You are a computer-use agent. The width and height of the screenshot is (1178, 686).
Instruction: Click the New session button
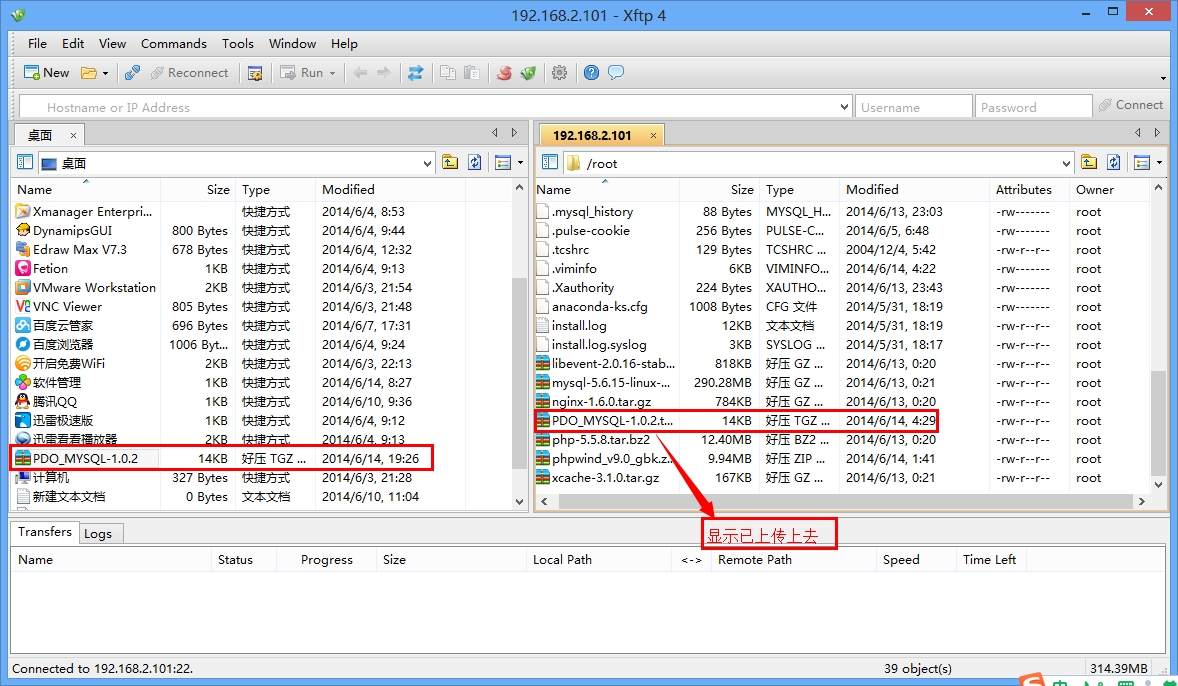[x=47, y=73]
